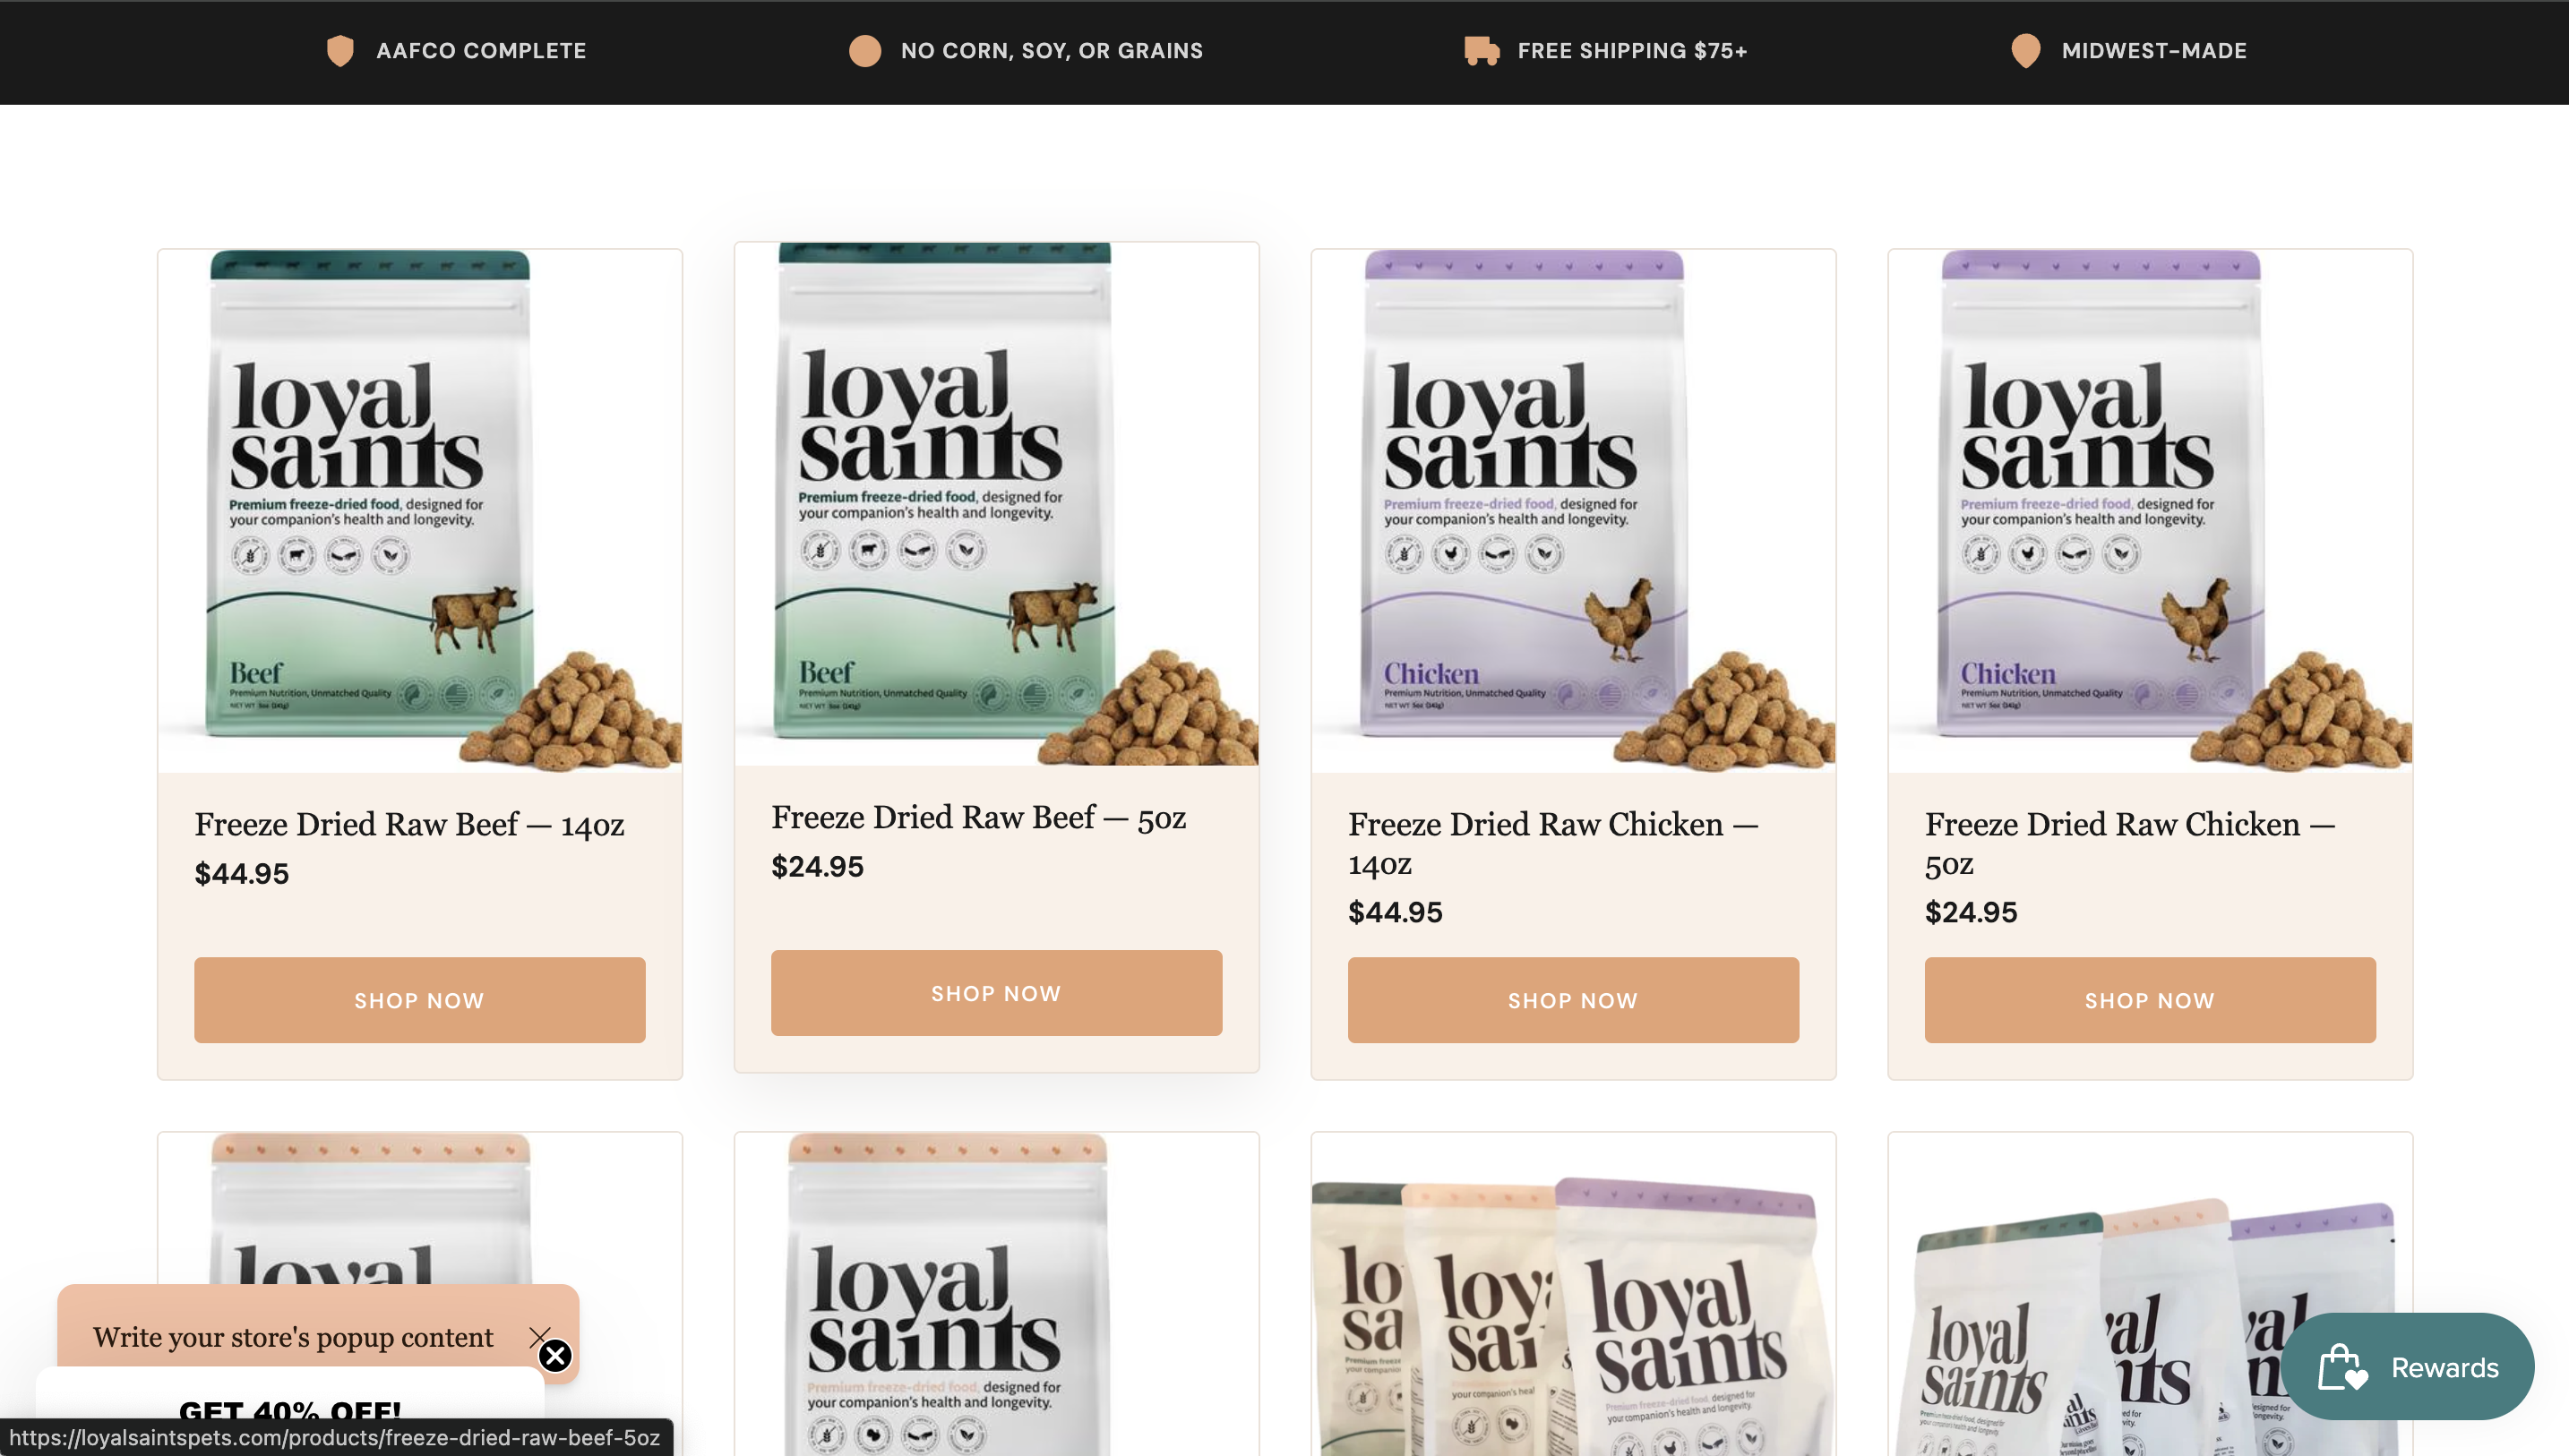Shop now for Freeze Dried Raw Chicken 5oz
The image size is (2569, 1456).
pos(2150,1000)
